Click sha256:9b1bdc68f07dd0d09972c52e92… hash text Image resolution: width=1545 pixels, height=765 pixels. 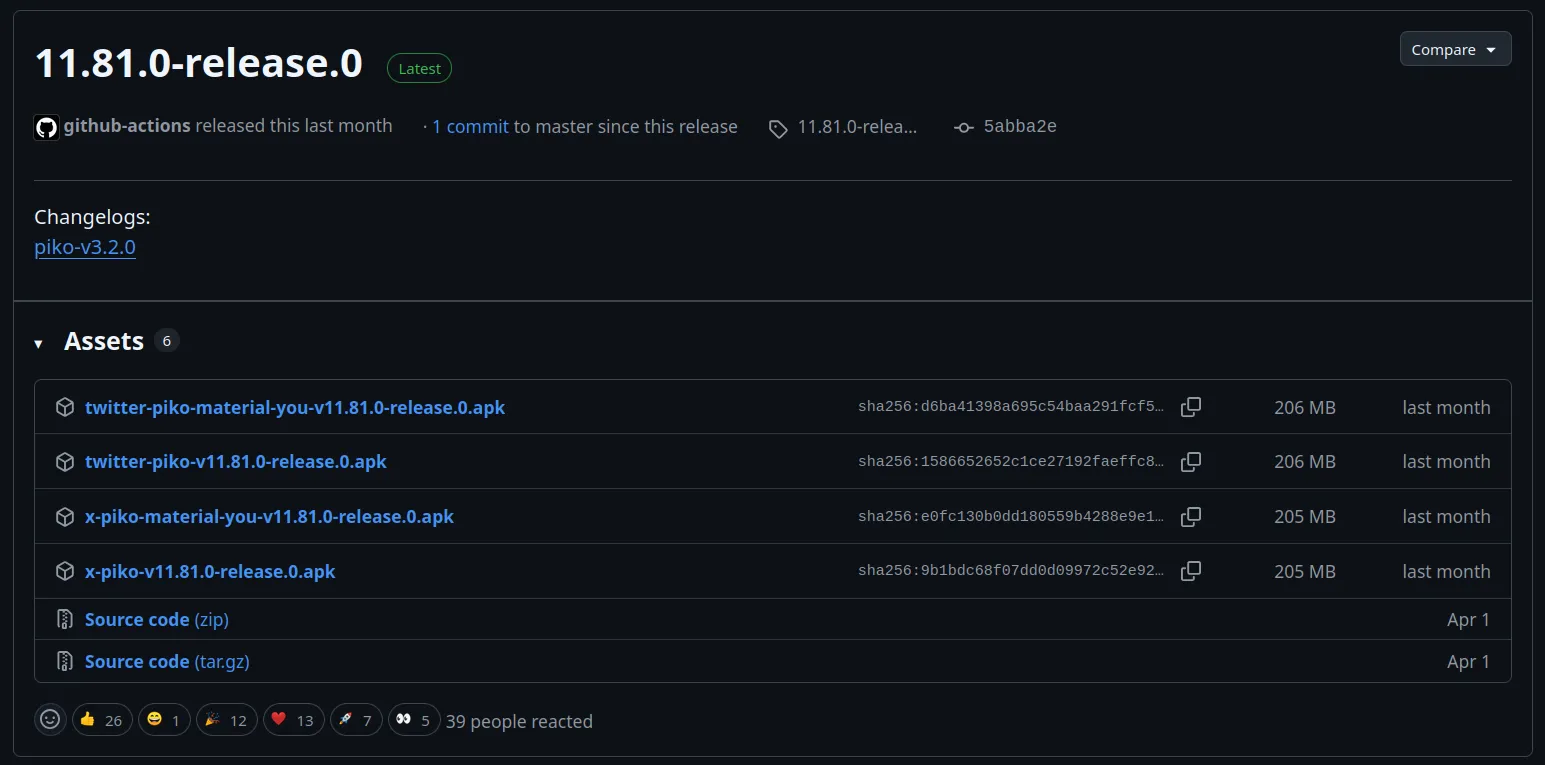point(1011,571)
